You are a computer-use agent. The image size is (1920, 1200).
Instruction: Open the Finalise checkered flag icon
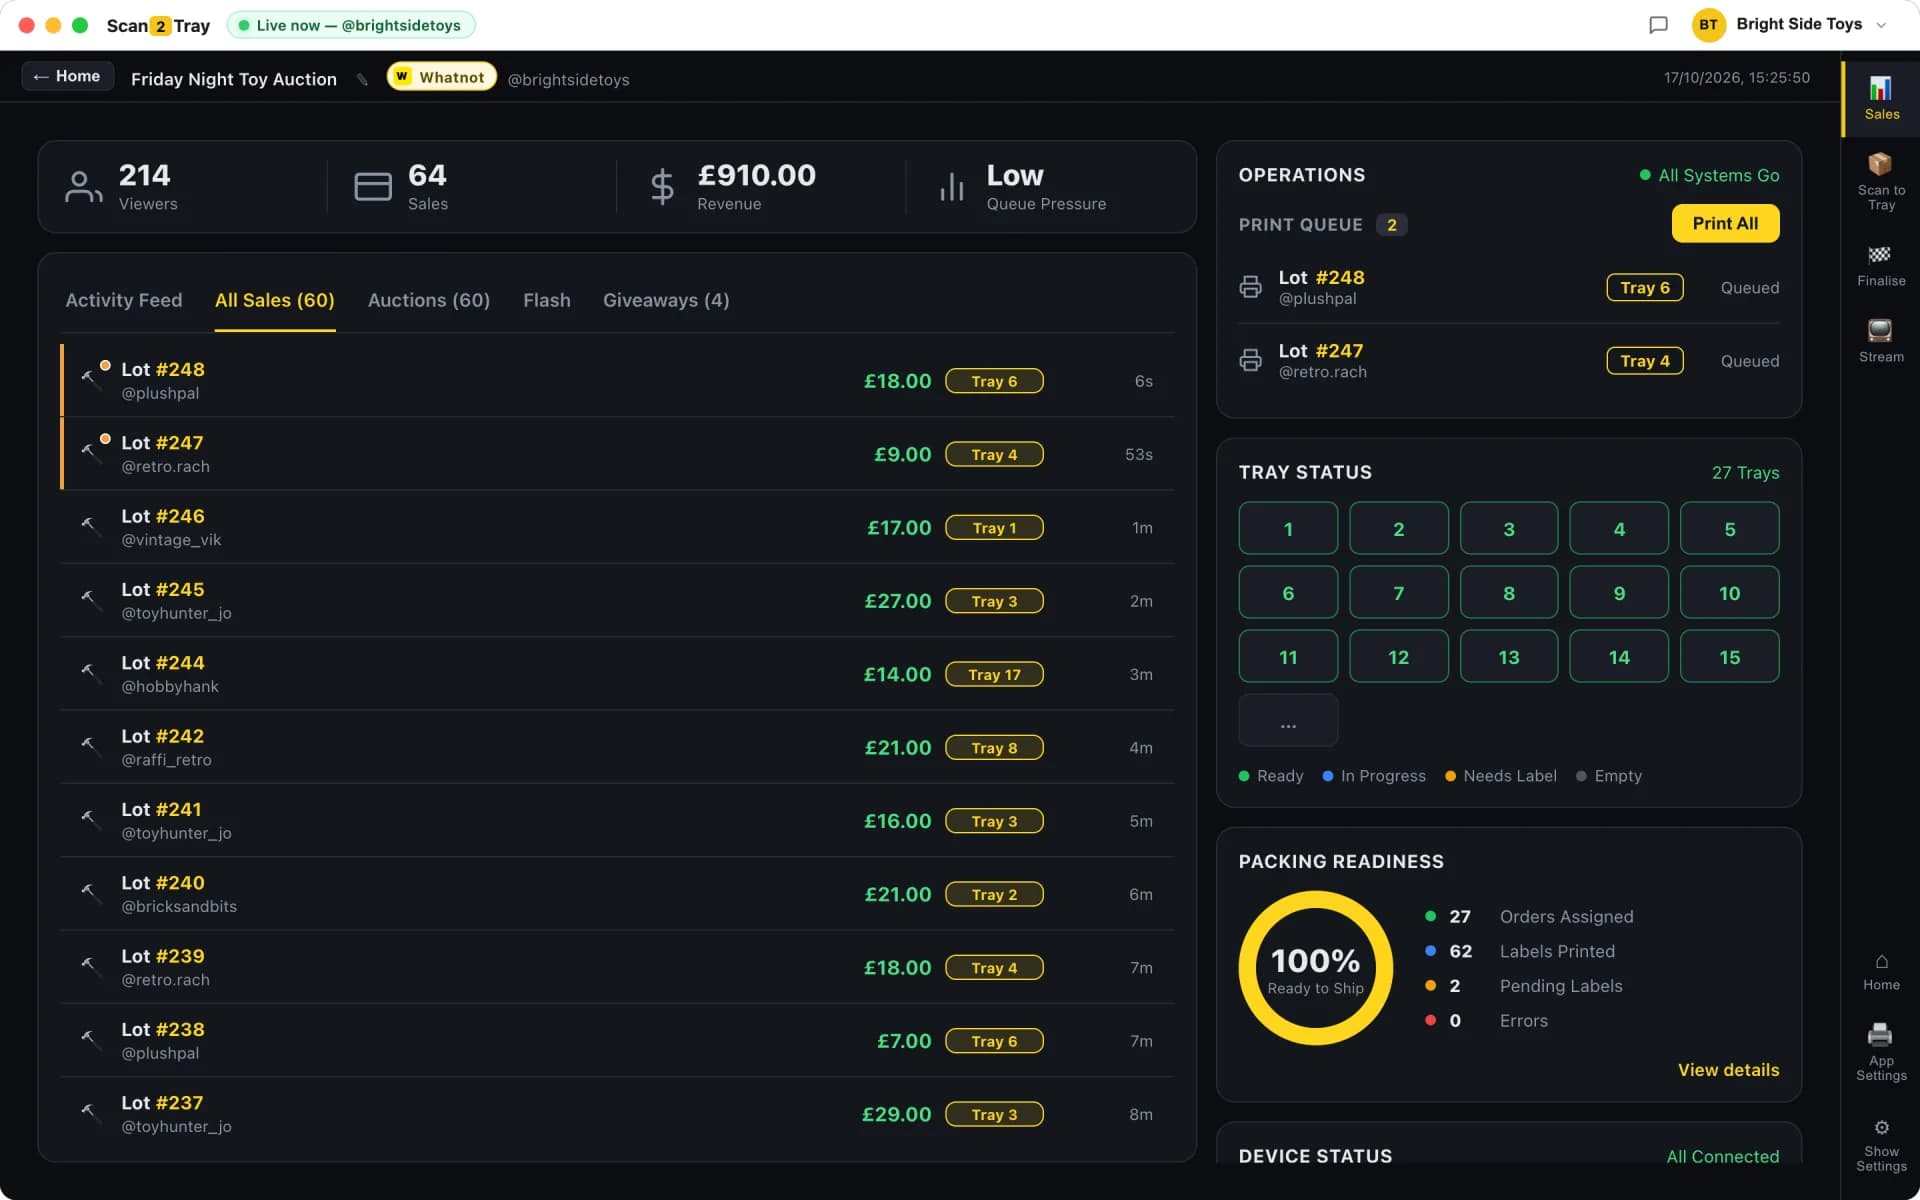click(1880, 266)
